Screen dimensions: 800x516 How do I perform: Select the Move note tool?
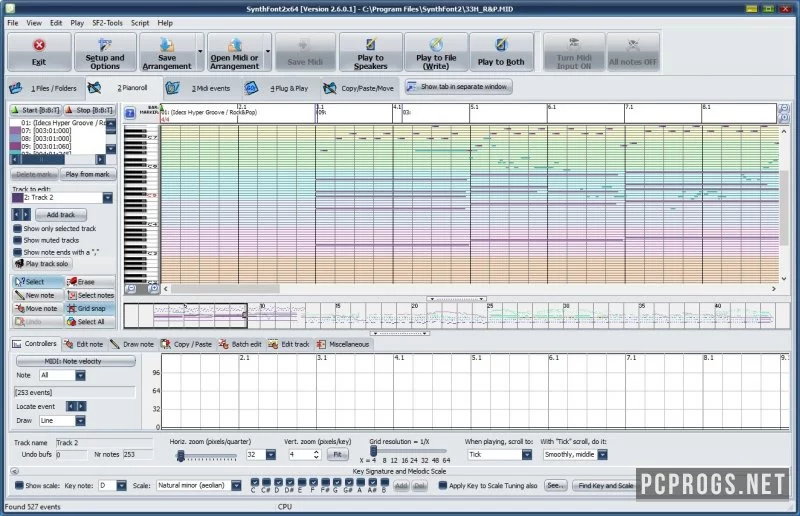click(x=38, y=308)
